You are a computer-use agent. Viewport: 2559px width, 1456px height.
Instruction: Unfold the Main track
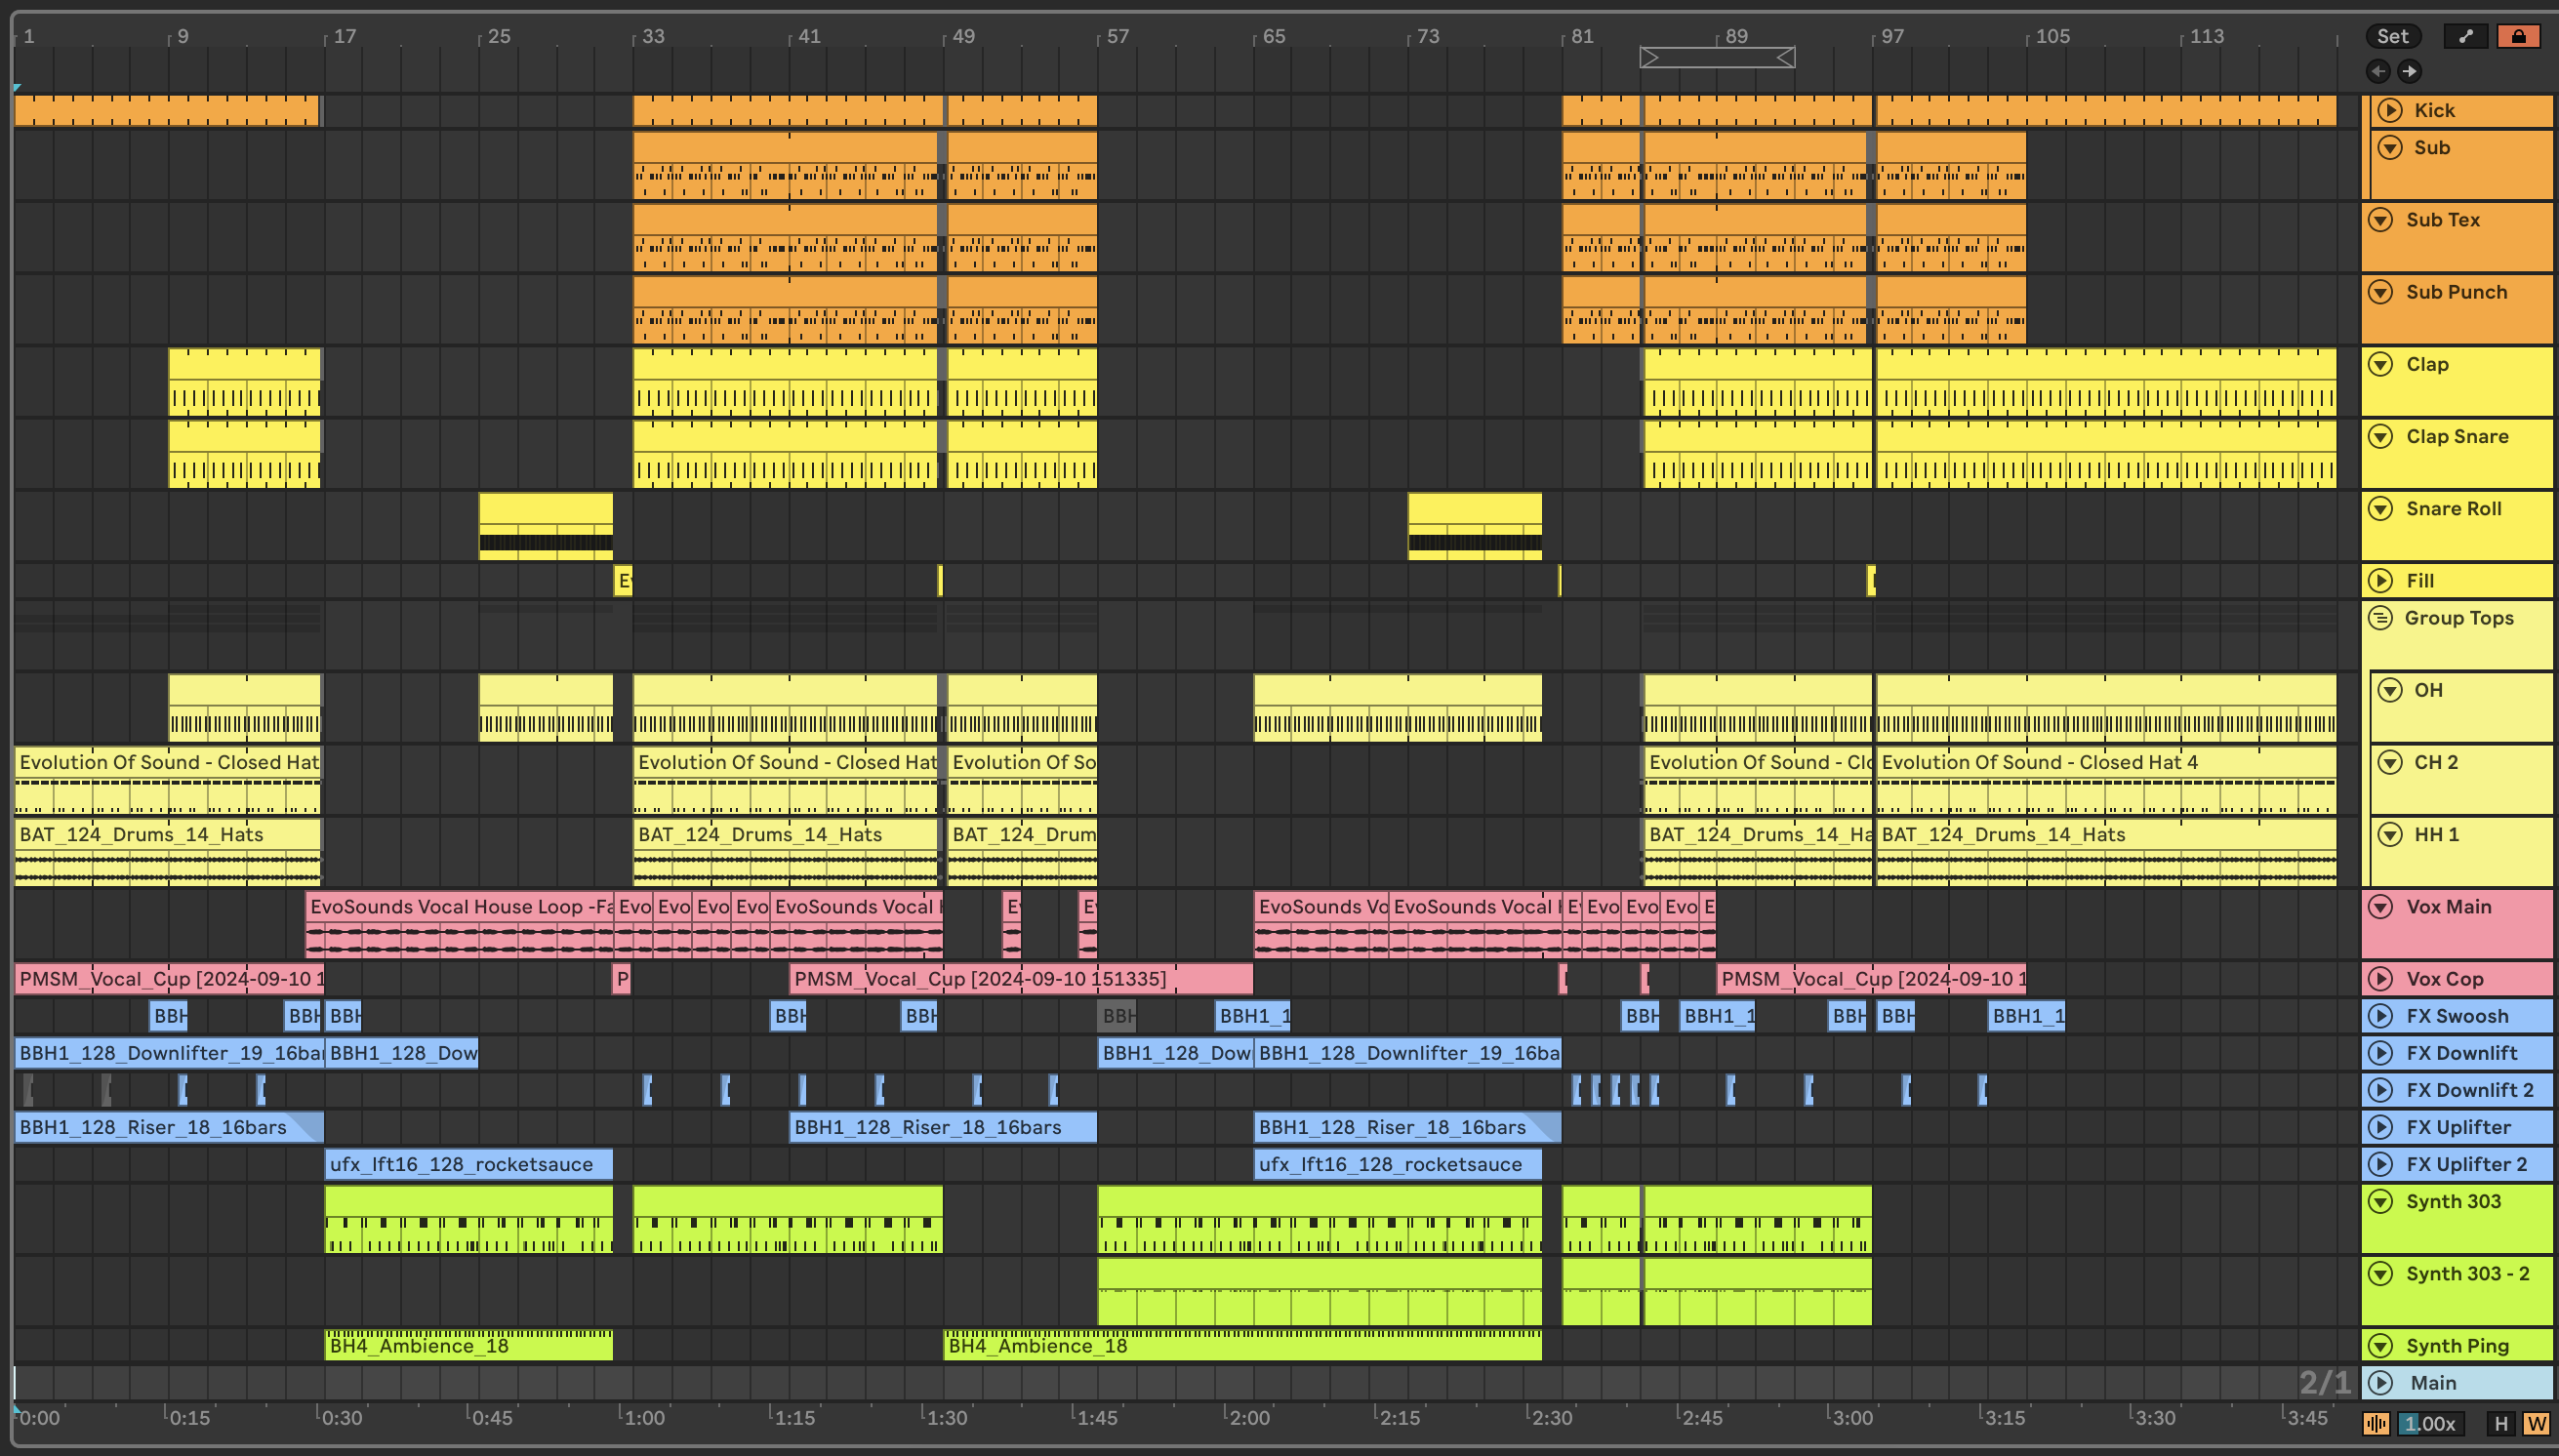(x=2381, y=1383)
